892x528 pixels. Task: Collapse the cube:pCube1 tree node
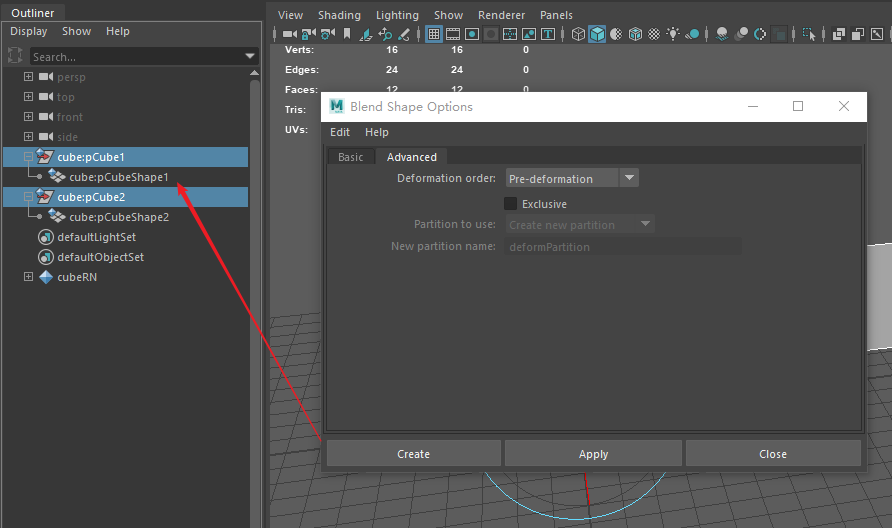click(28, 157)
